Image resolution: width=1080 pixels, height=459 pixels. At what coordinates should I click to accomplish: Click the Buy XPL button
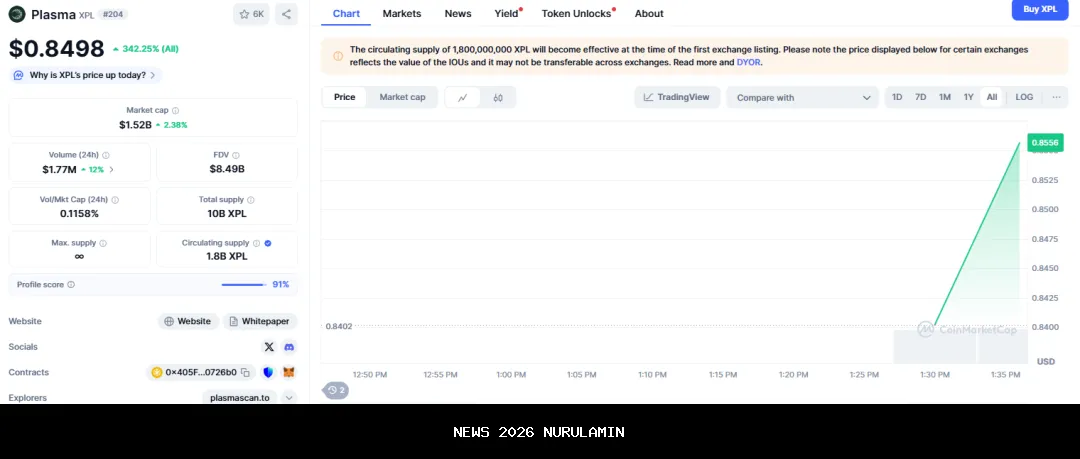[x=1039, y=10]
